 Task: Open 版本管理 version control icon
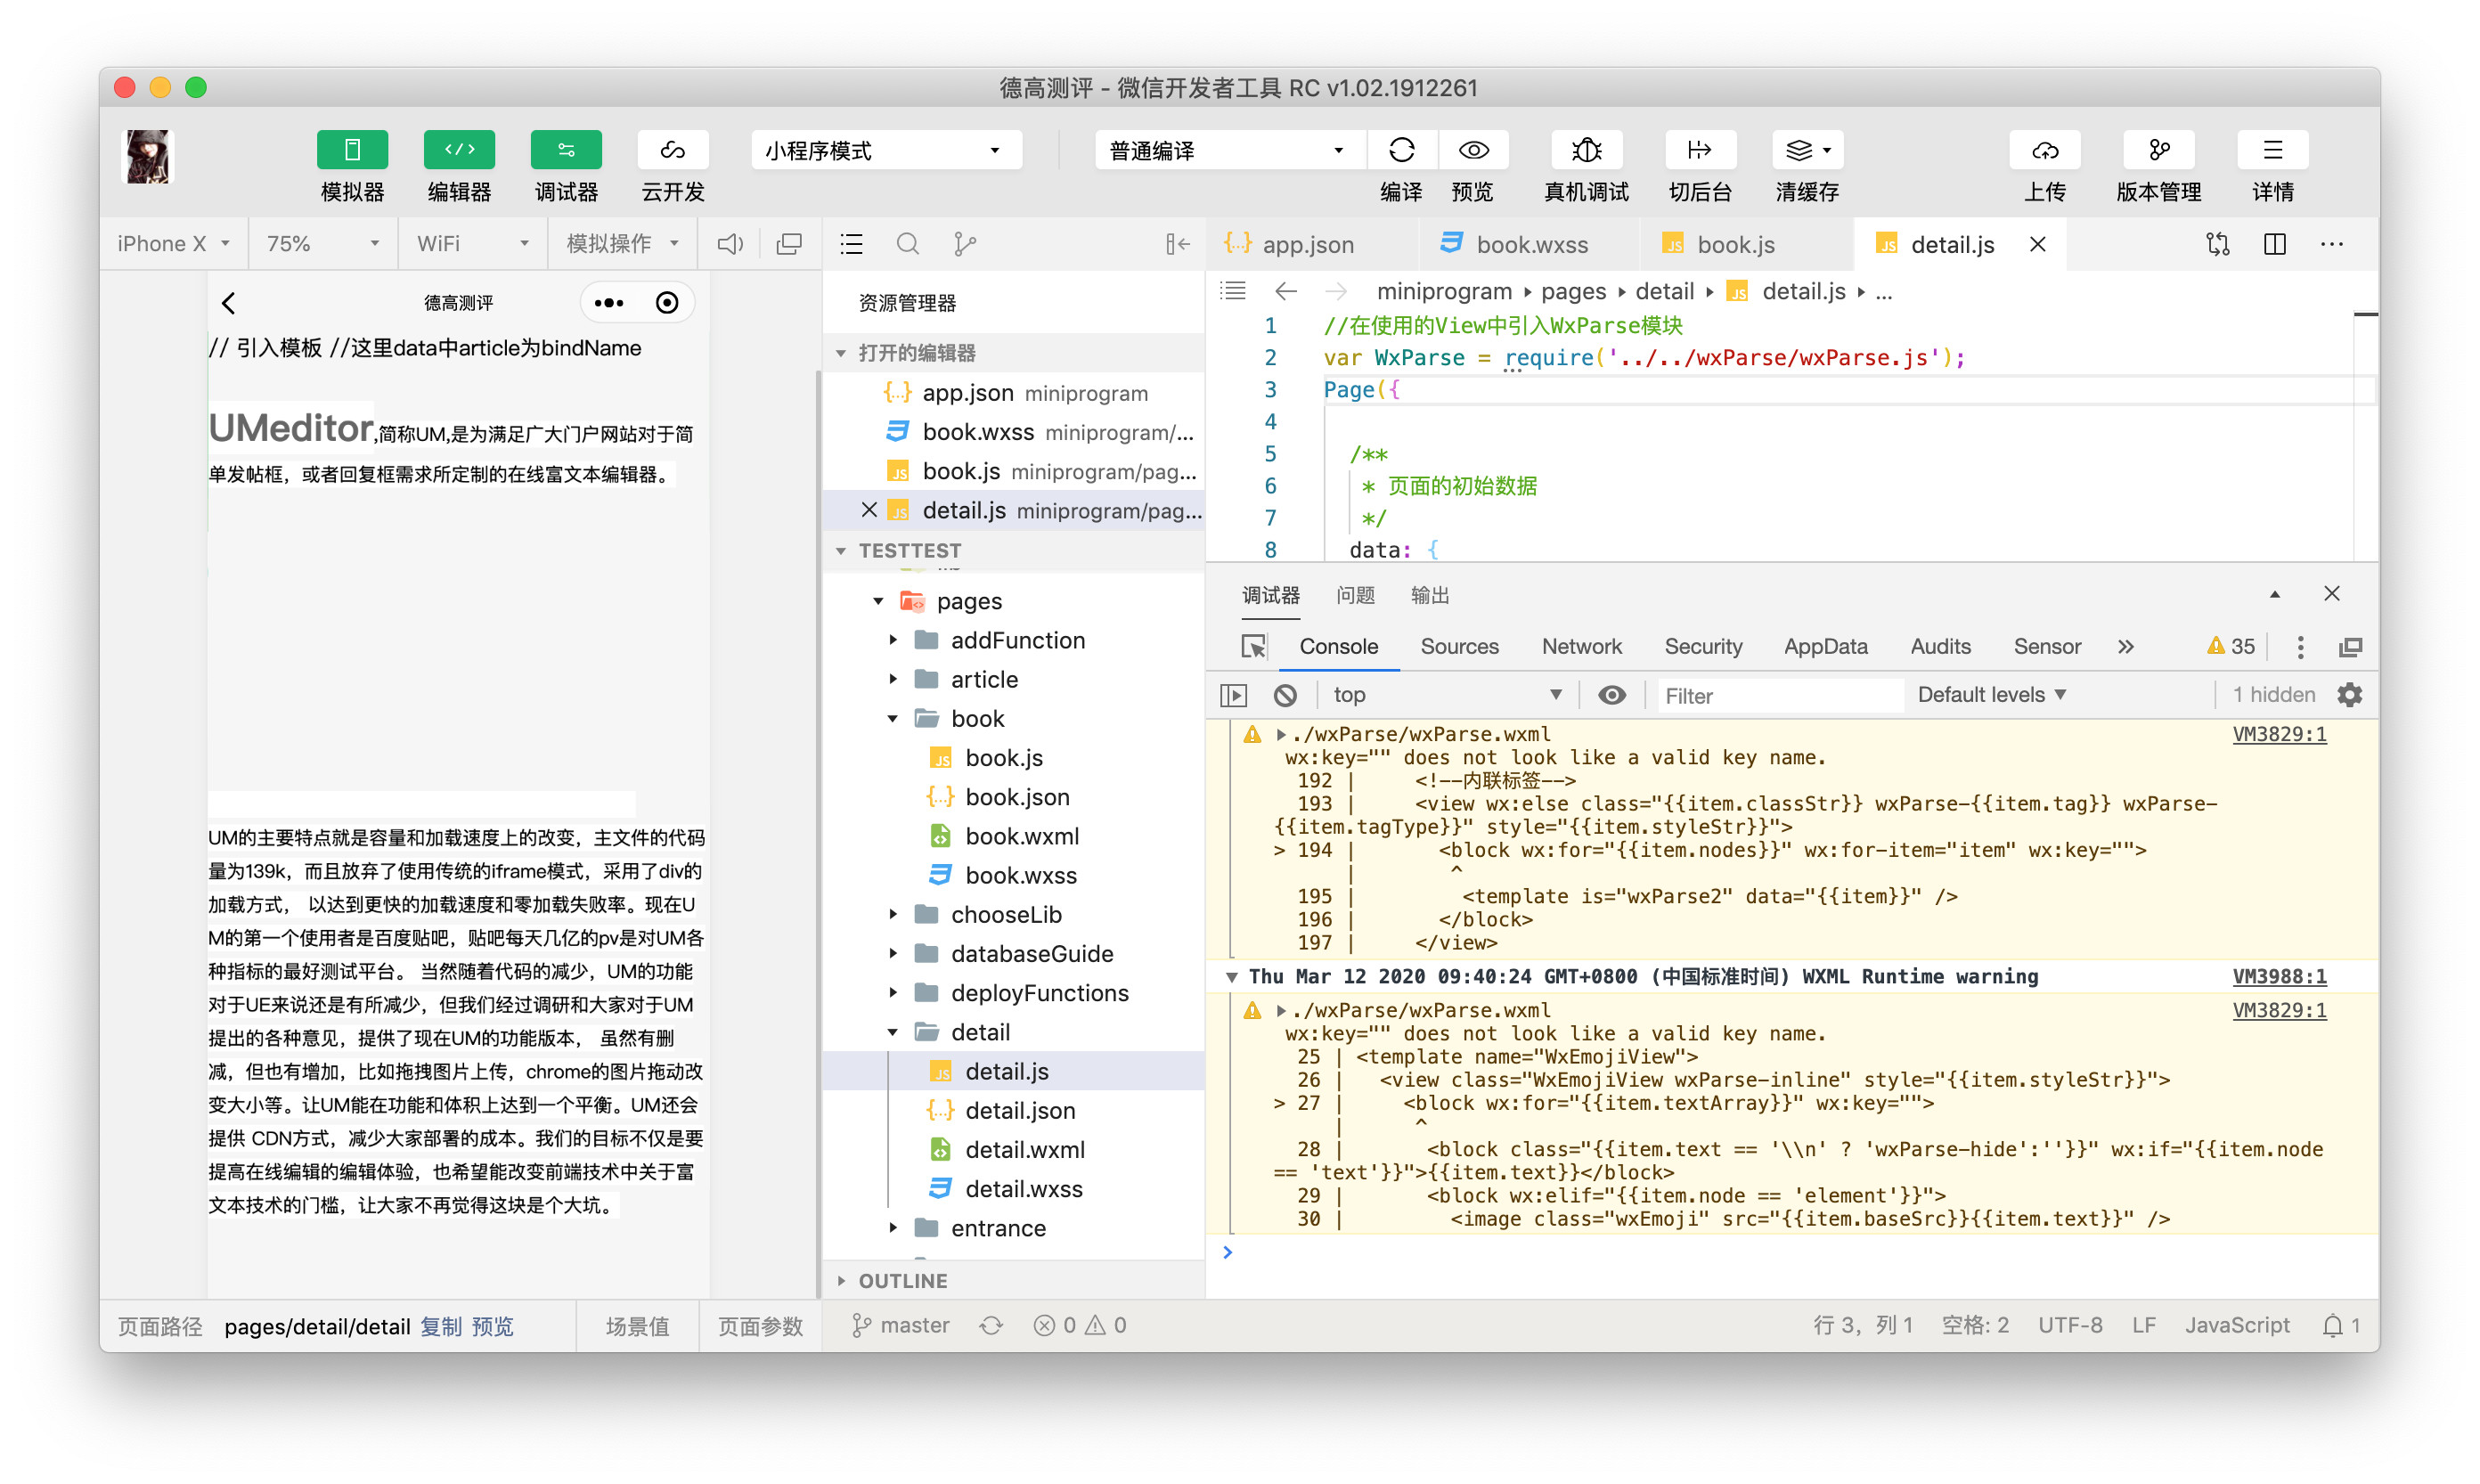click(x=2158, y=150)
